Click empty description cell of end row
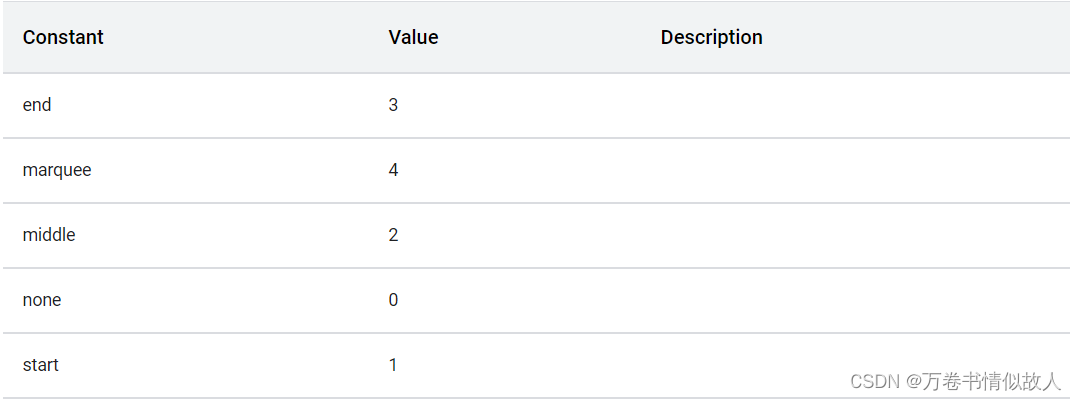 (x=864, y=105)
